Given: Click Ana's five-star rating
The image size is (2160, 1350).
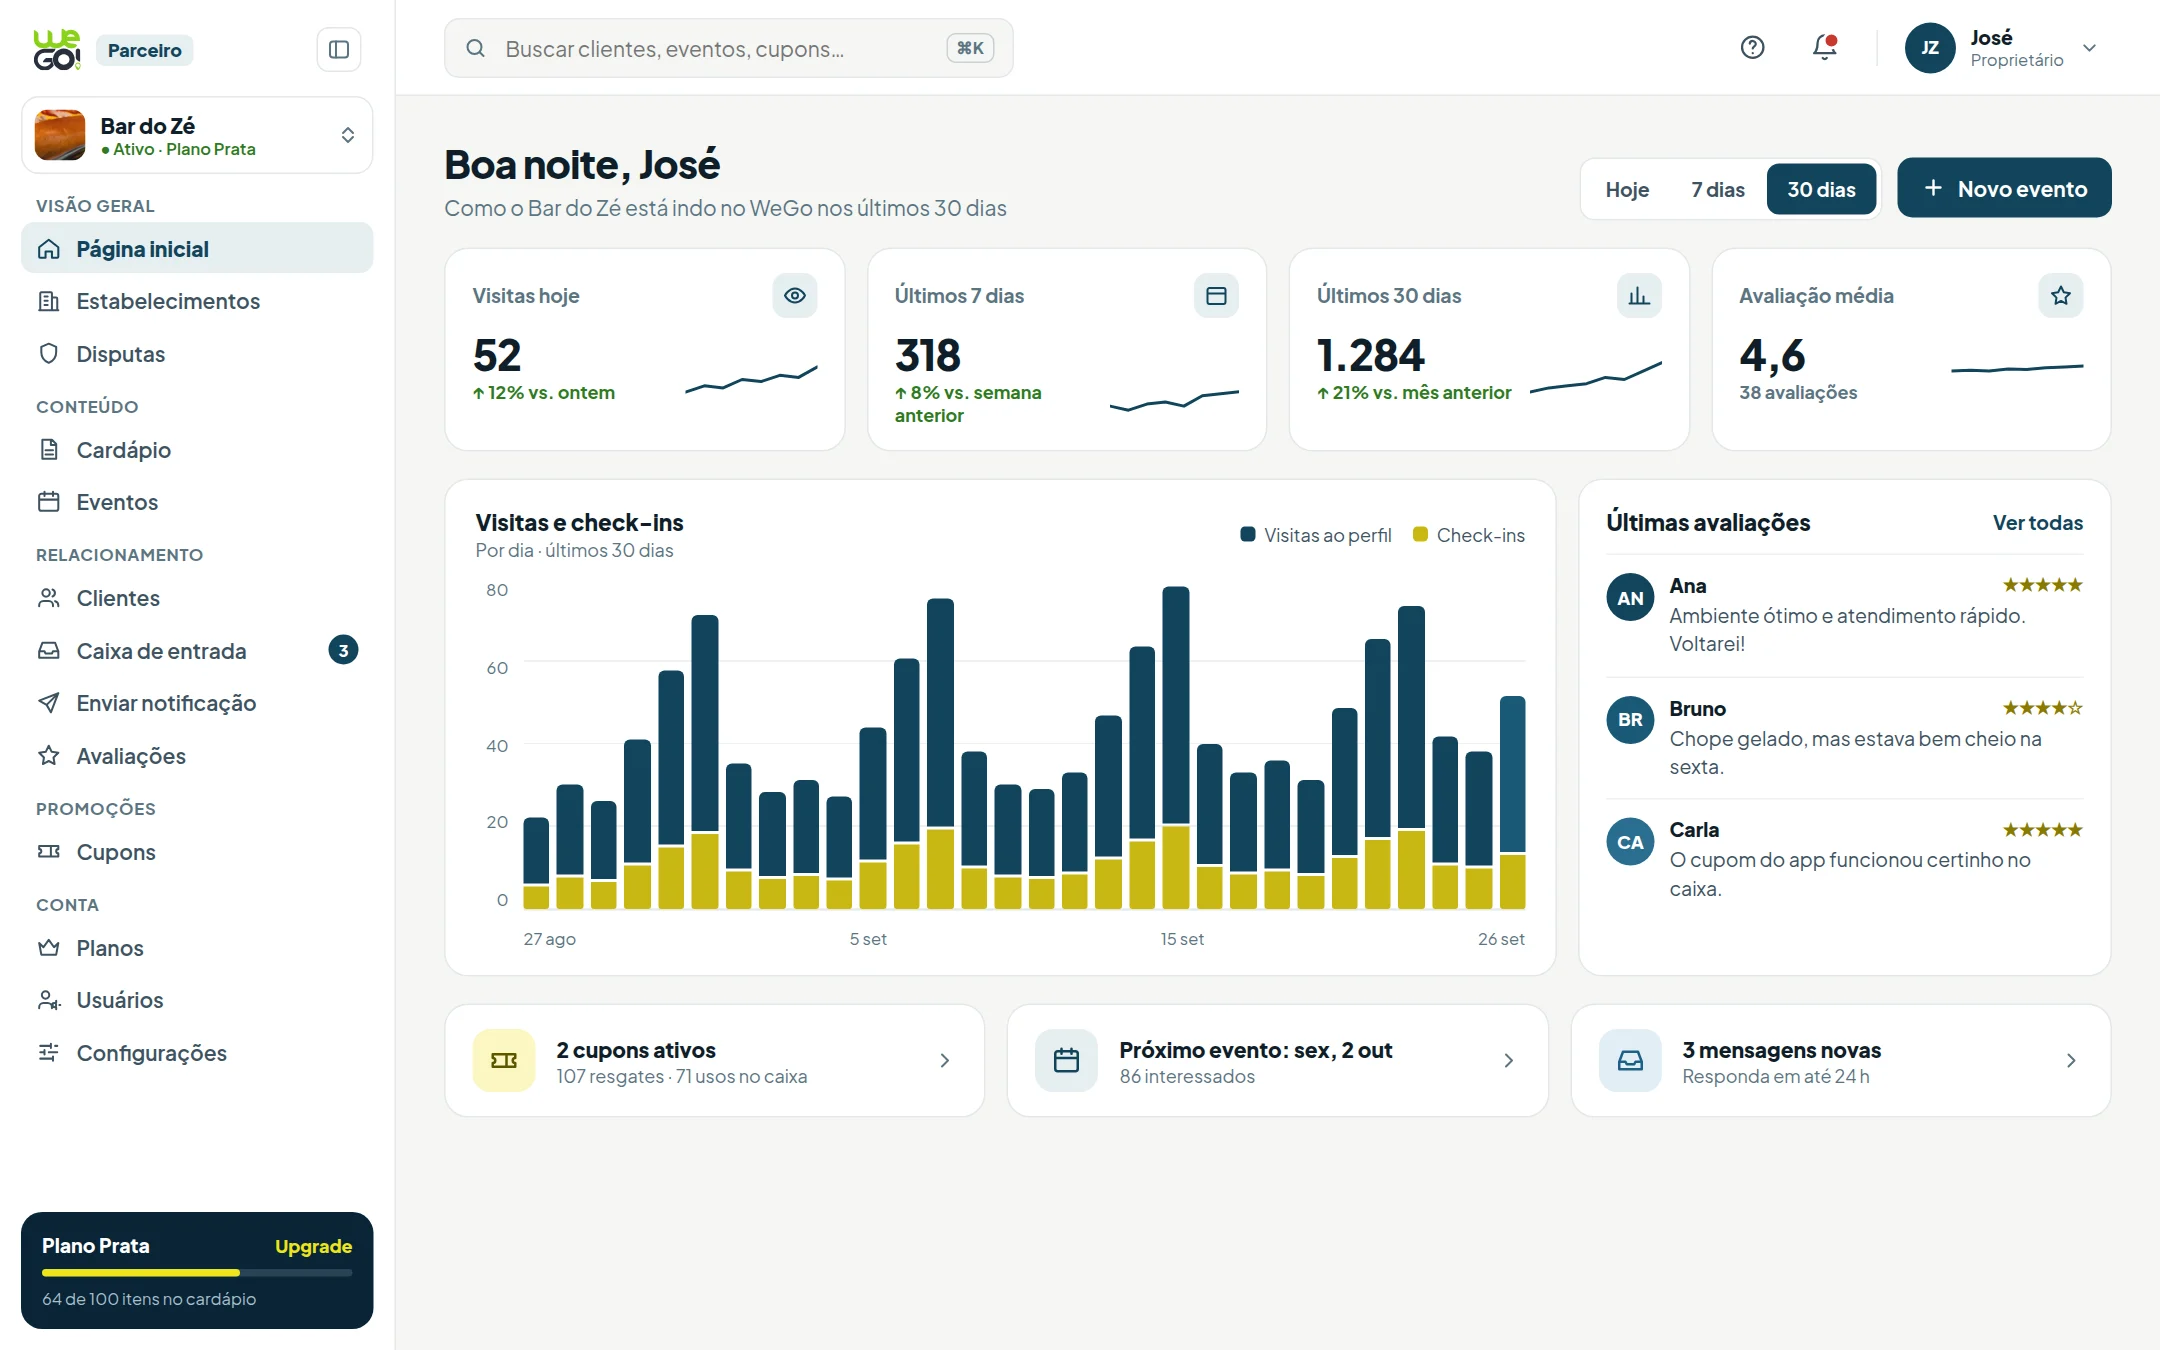Looking at the screenshot, I should (x=2043, y=585).
